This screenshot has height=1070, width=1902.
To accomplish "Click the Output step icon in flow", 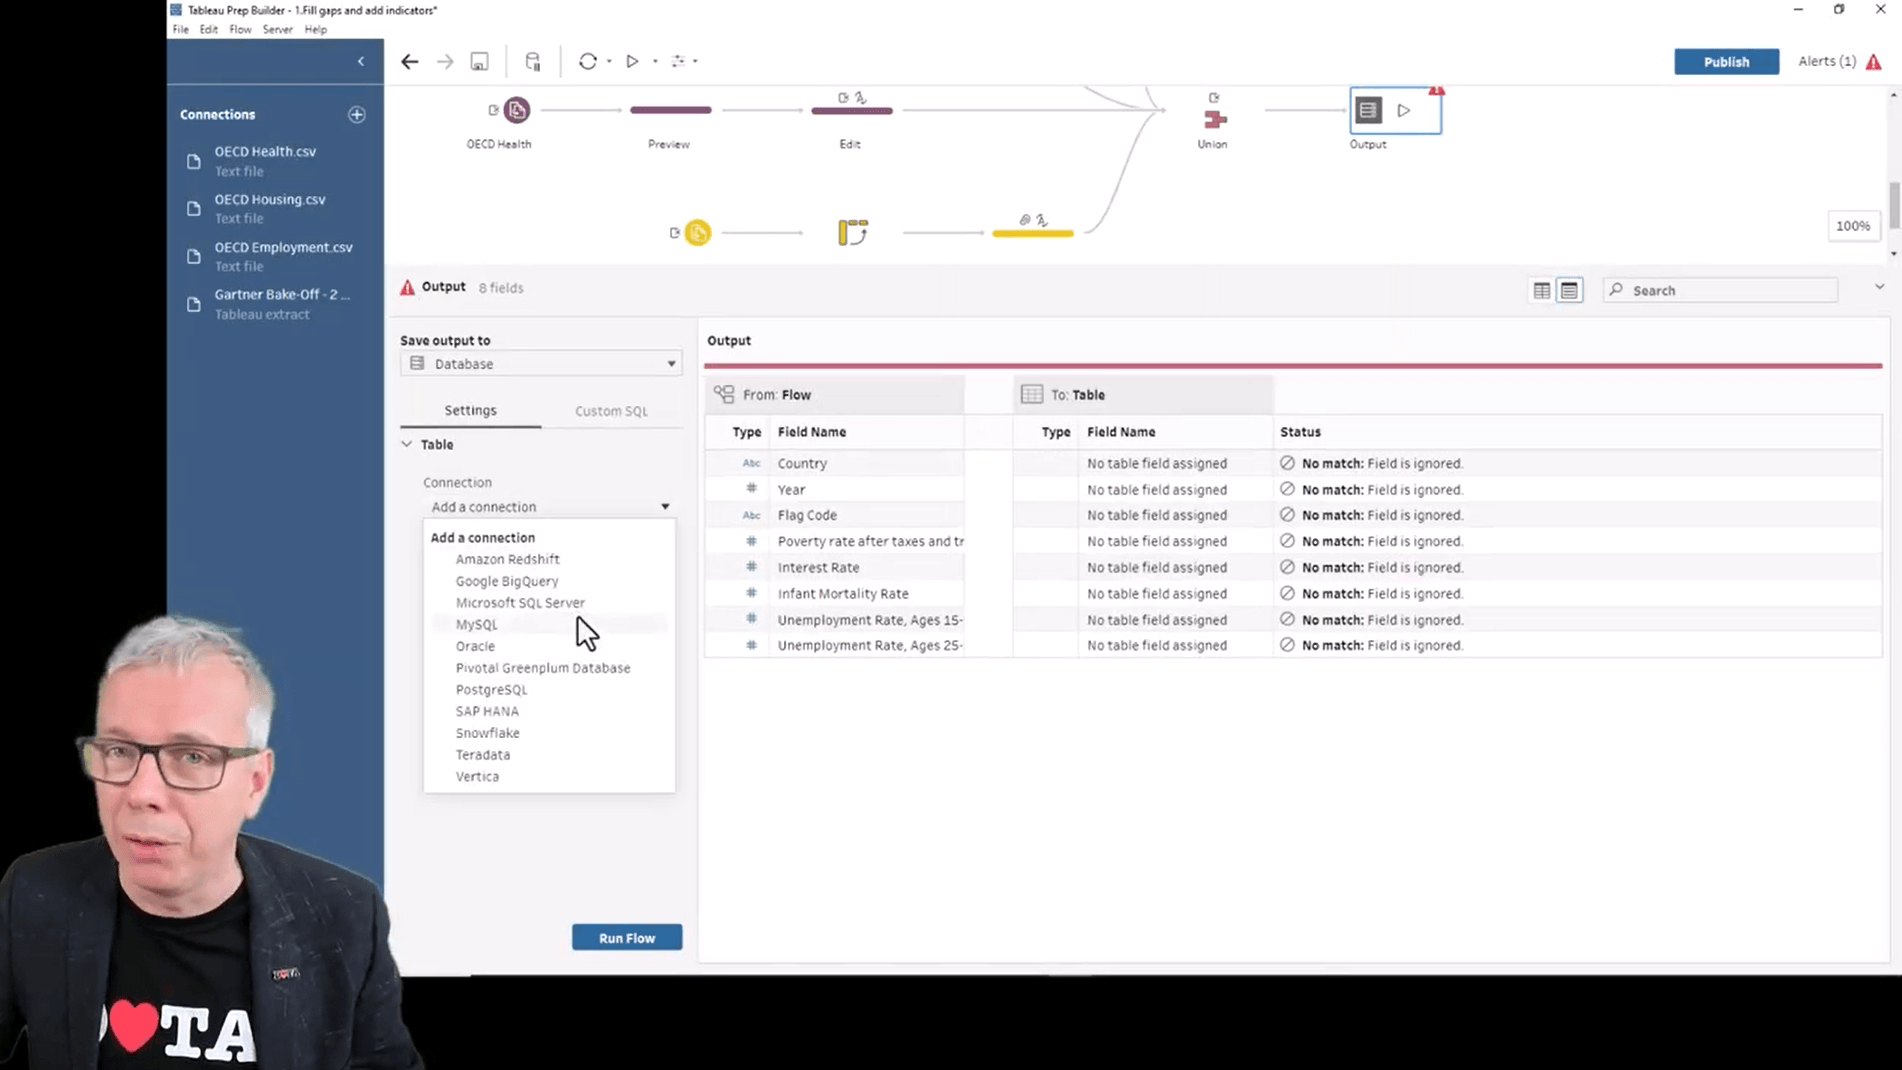I will (1368, 110).
